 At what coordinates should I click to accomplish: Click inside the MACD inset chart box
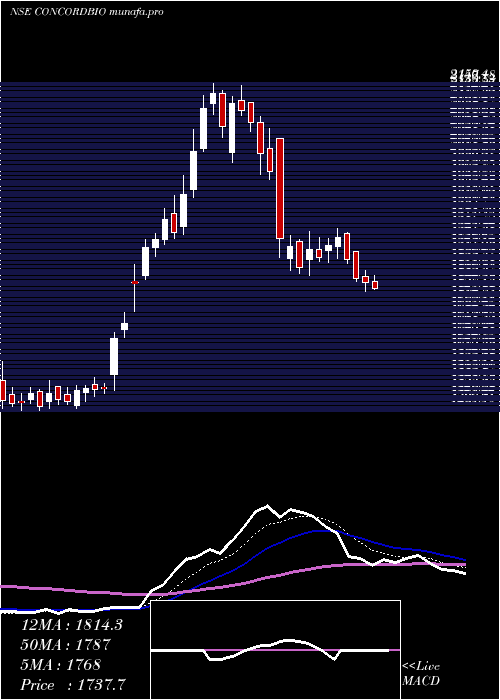point(275,650)
